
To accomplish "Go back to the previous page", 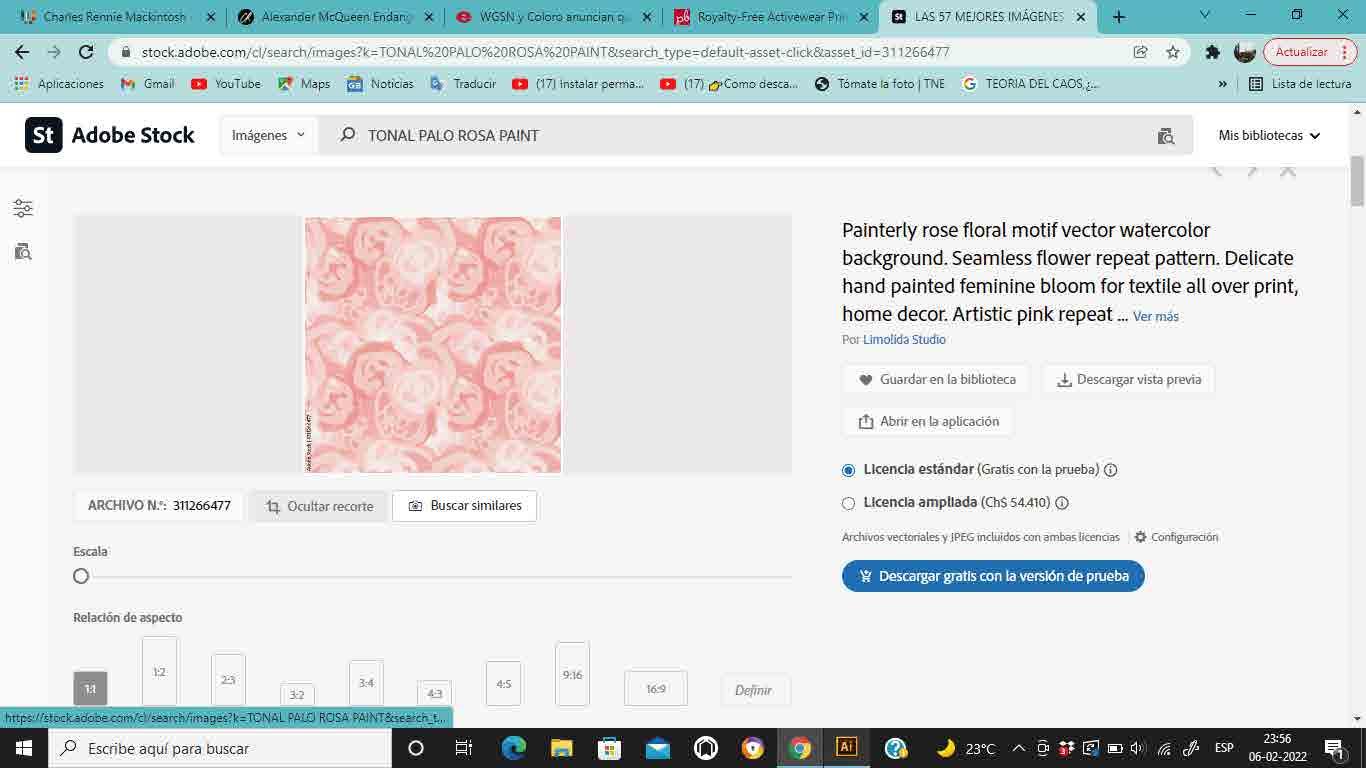I will point(22,52).
